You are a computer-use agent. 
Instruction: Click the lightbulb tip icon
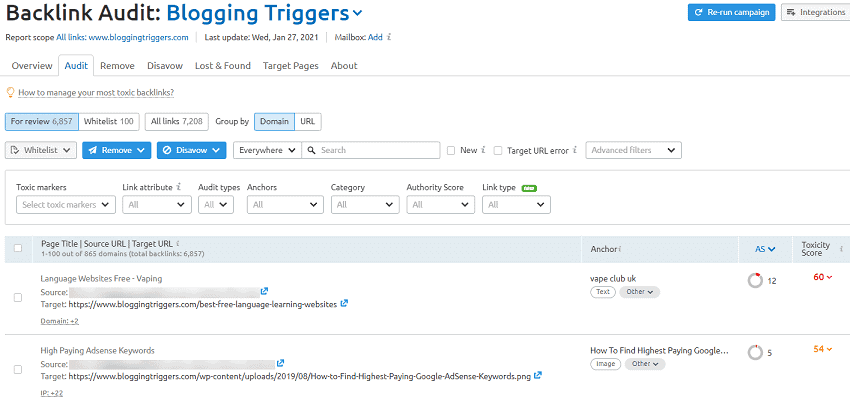coord(9,93)
